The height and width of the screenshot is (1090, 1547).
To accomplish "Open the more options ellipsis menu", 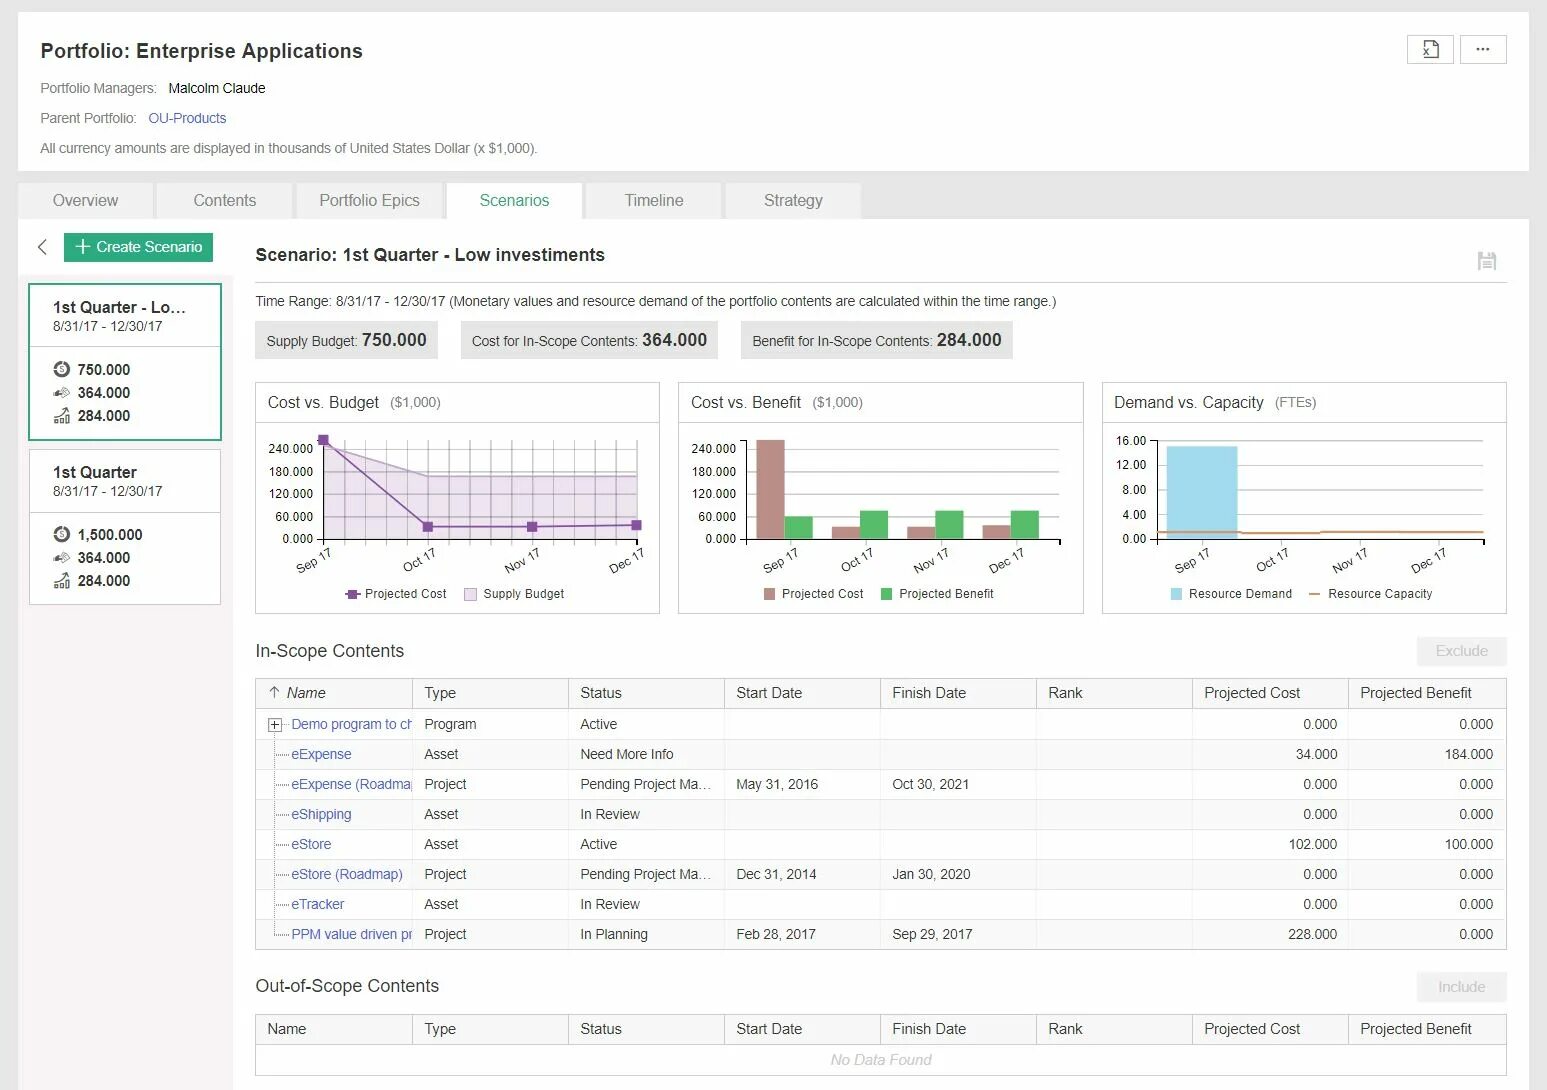I will click(1483, 49).
